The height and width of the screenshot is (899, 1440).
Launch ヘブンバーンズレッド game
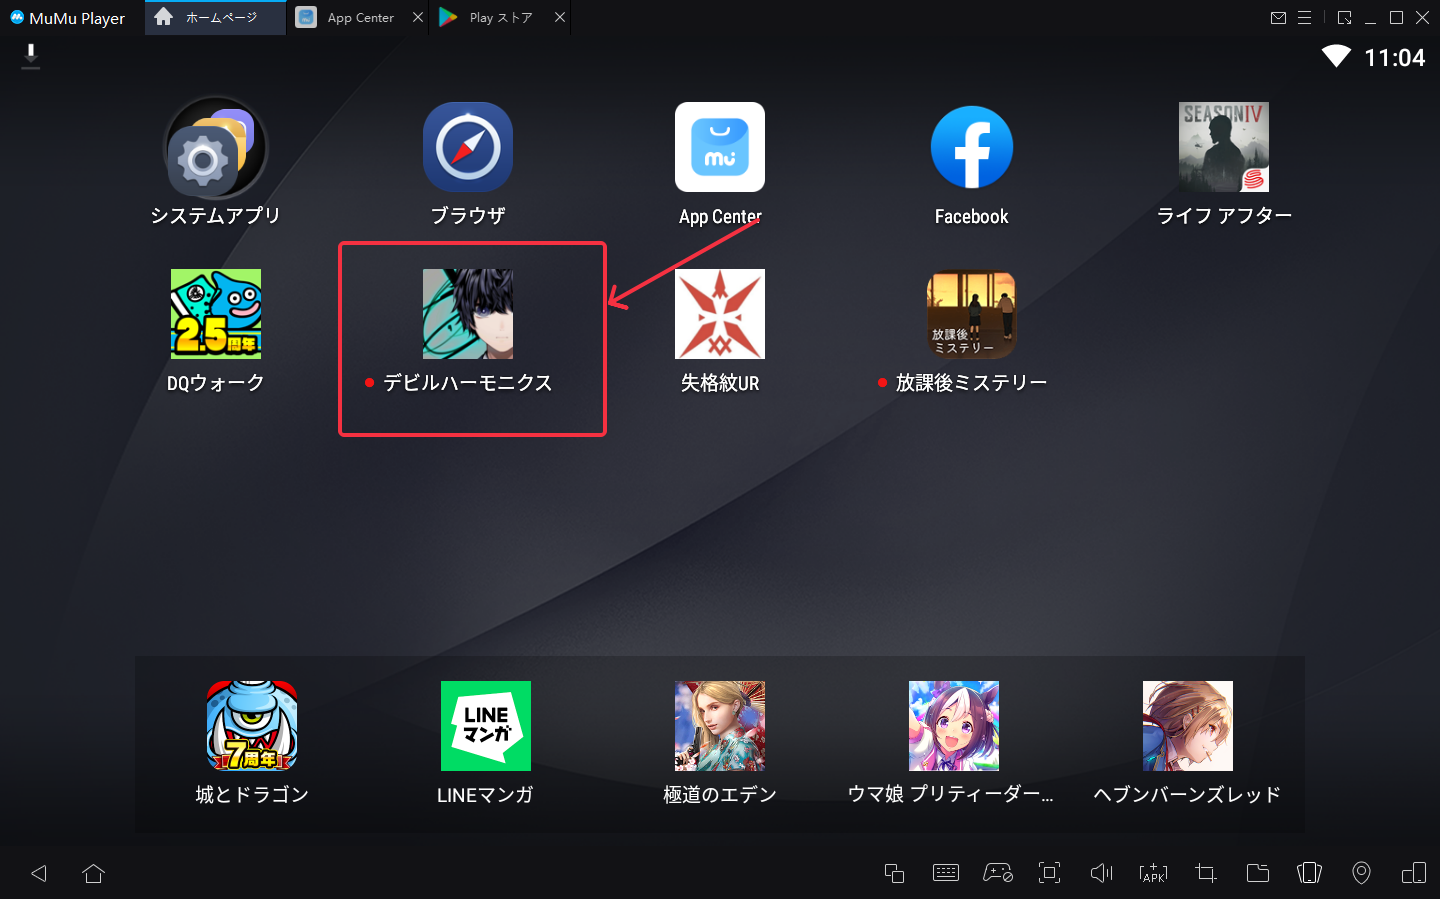[x=1188, y=726]
